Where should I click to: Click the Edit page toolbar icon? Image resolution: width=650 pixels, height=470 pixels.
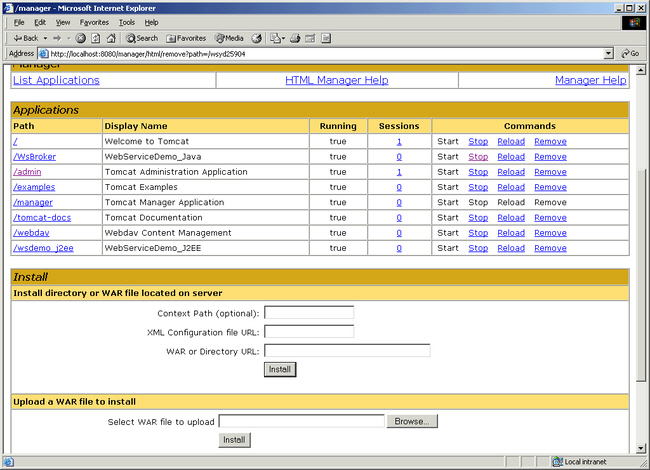[310, 38]
